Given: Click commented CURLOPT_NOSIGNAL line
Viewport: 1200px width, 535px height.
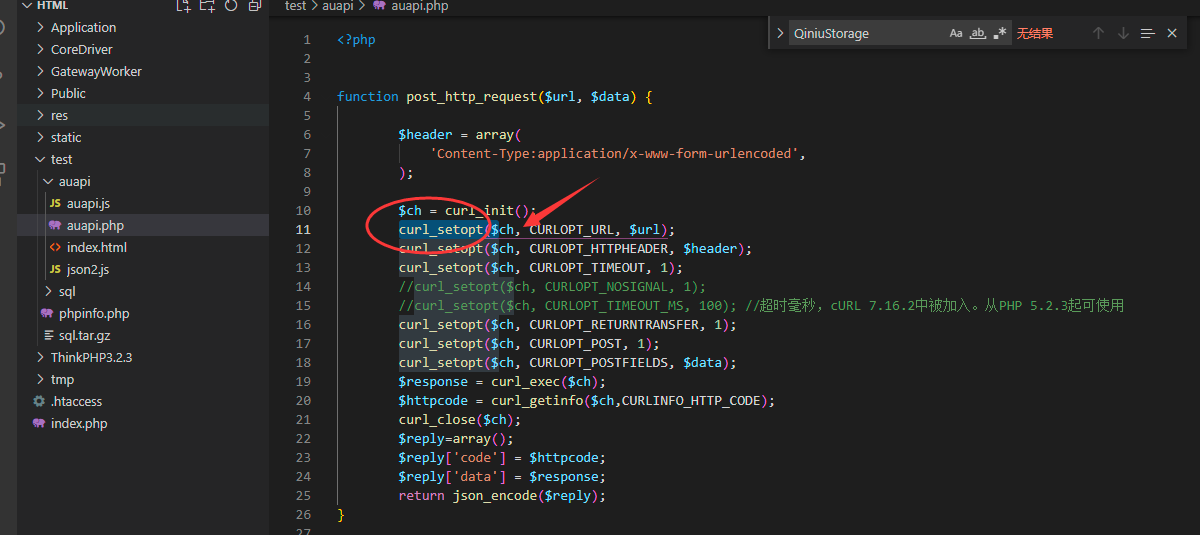Looking at the screenshot, I should 552,287.
